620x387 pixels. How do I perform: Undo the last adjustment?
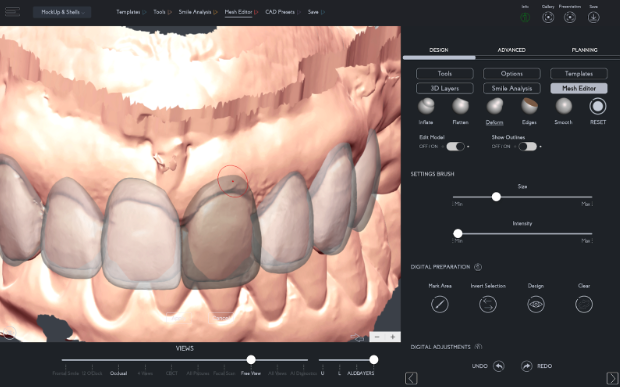pos(499,366)
